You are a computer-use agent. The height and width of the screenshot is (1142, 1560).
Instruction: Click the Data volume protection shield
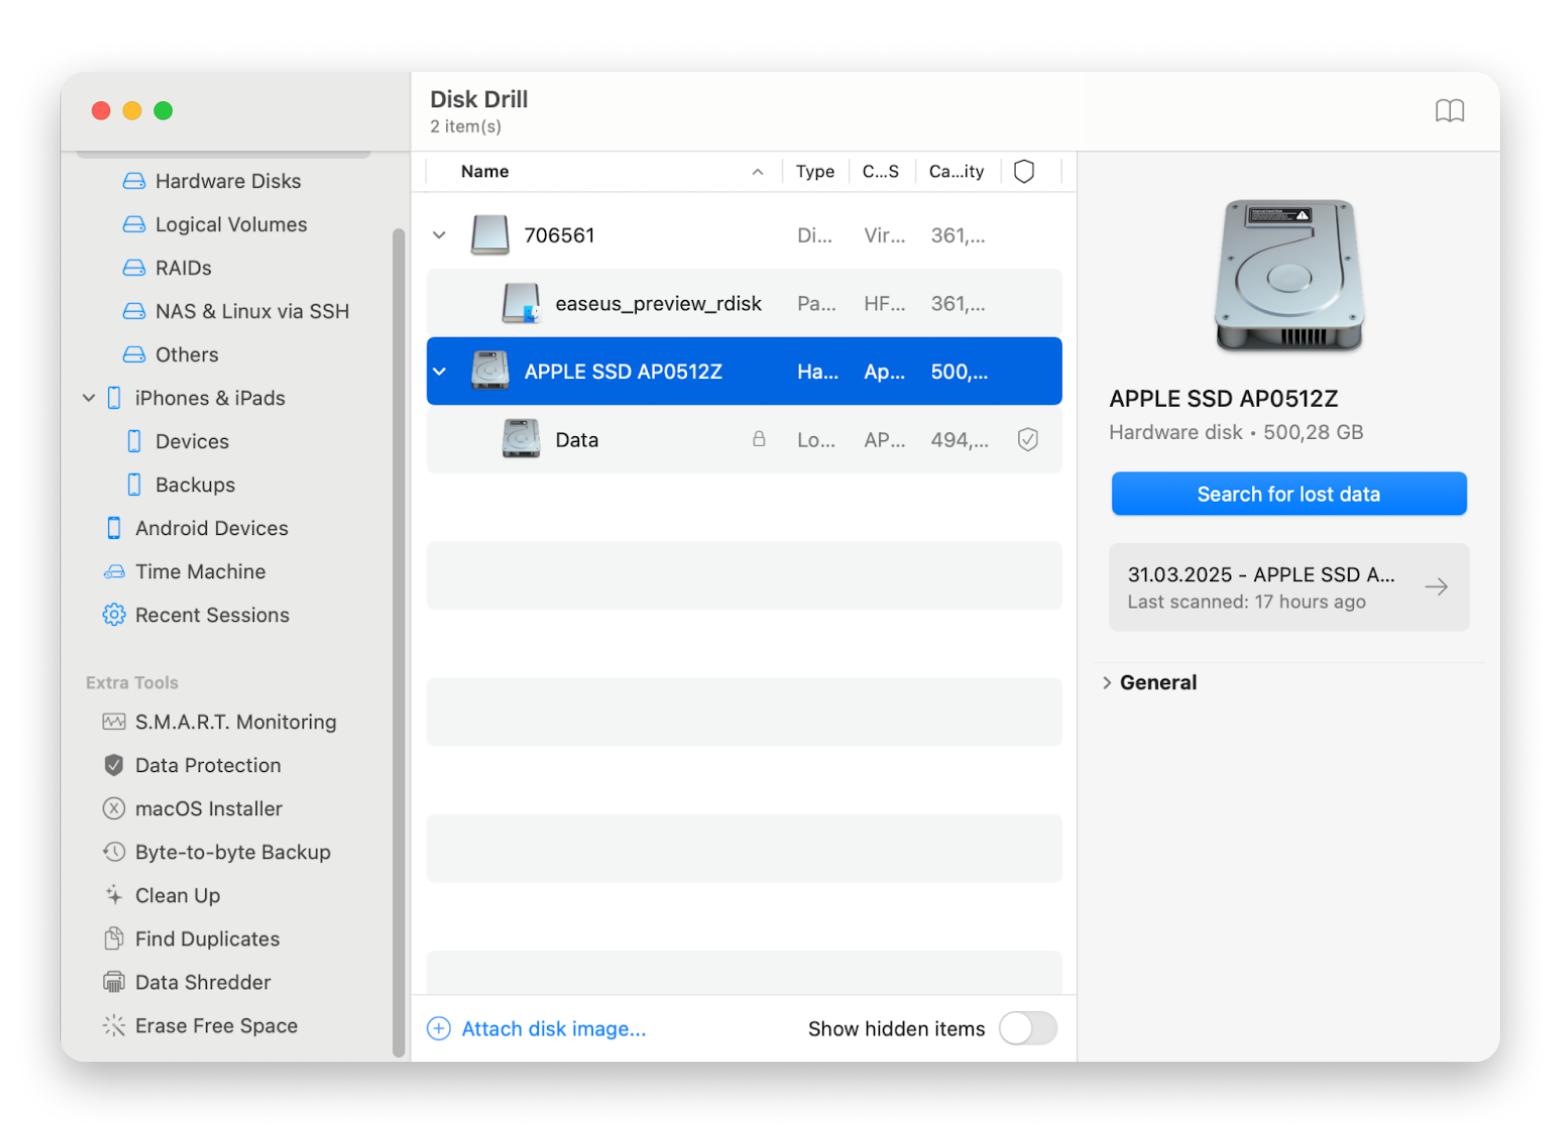click(1027, 440)
